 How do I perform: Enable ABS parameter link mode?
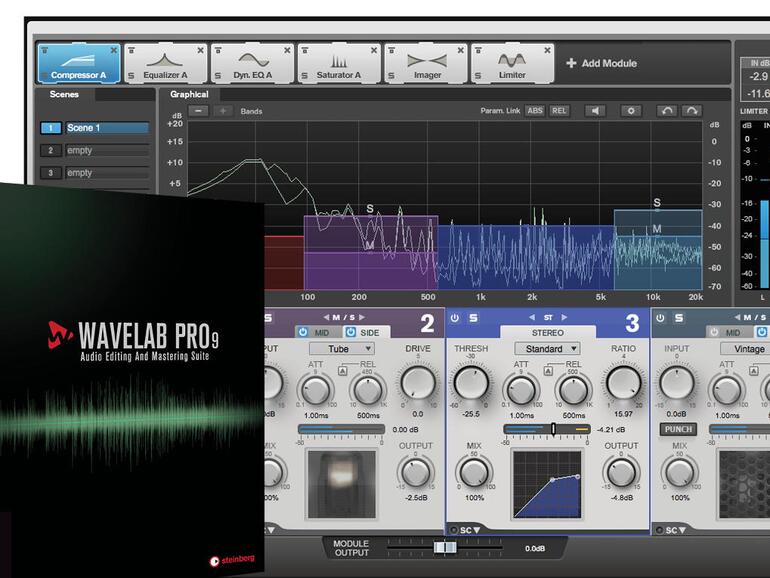tap(535, 111)
